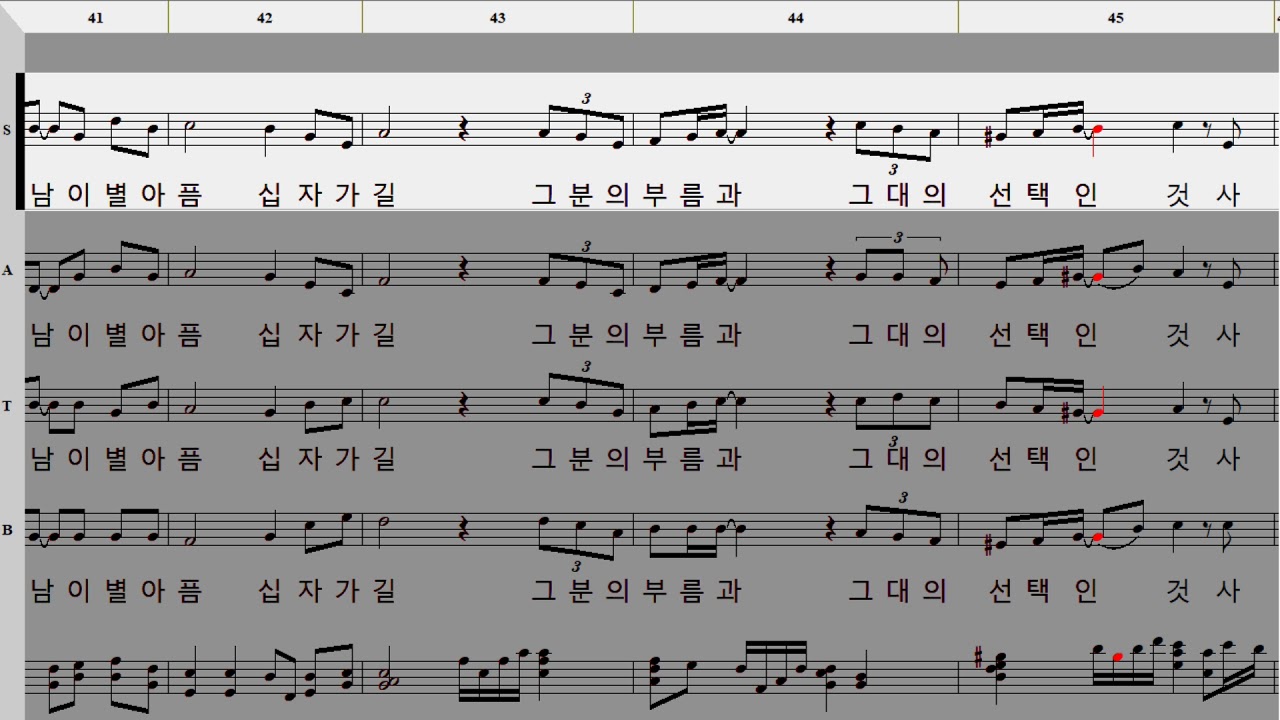Click alto lyric '십 자 가 길'
The height and width of the screenshot is (720, 1280).
326,334
